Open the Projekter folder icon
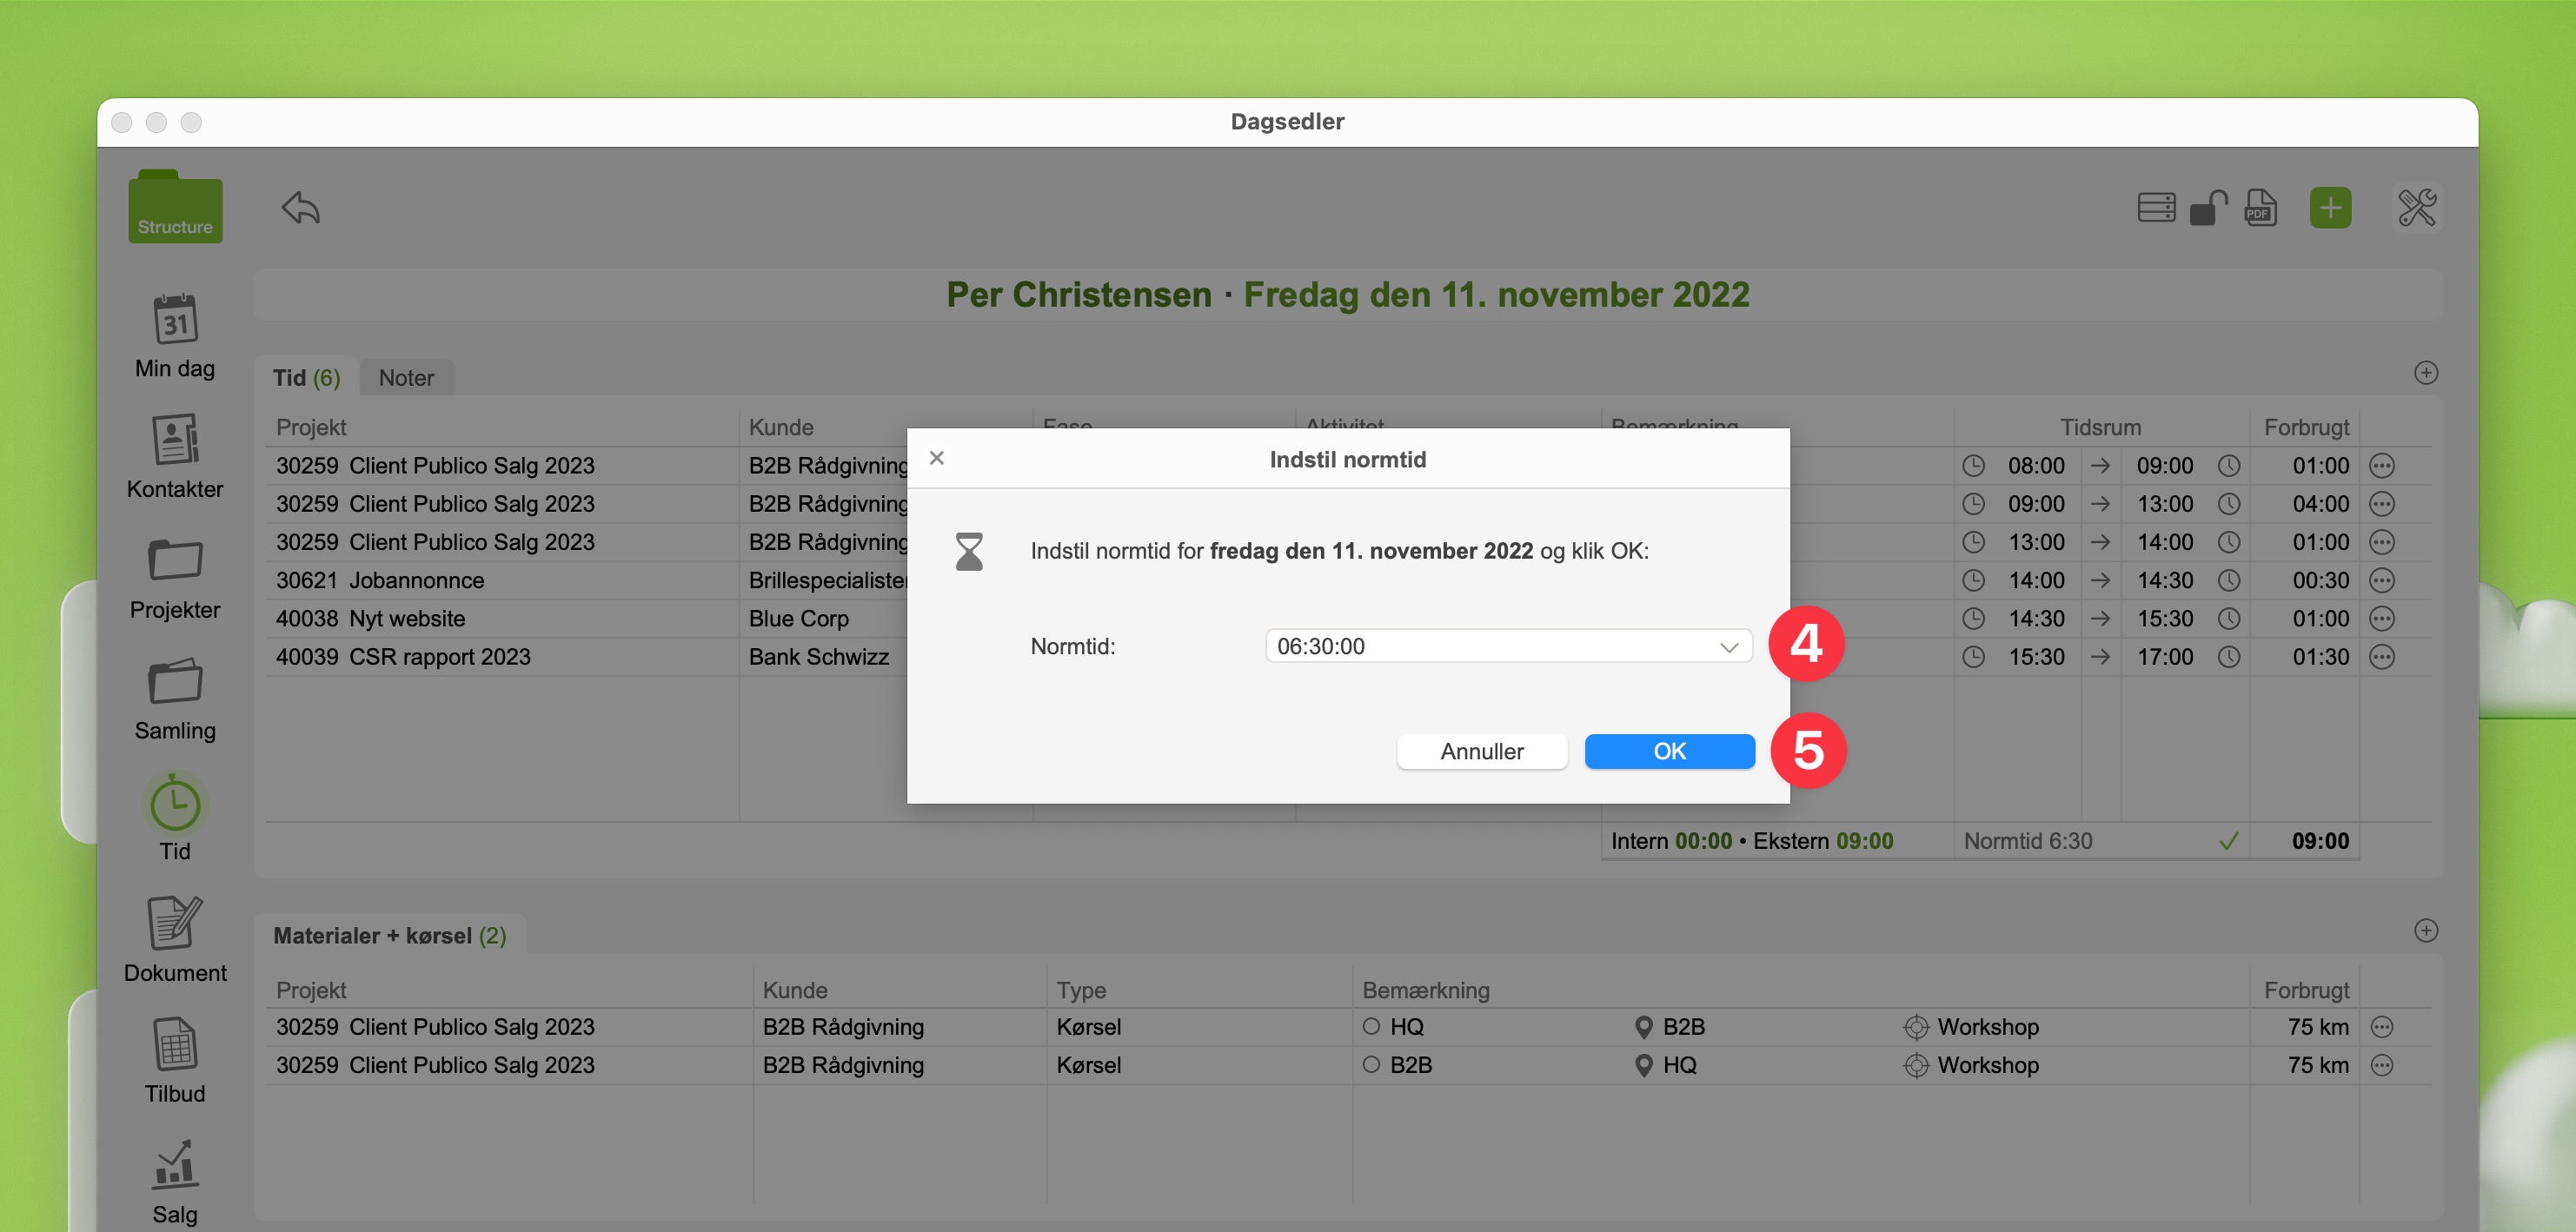The height and width of the screenshot is (1232, 2576). pyautogui.click(x=175, y=560)
